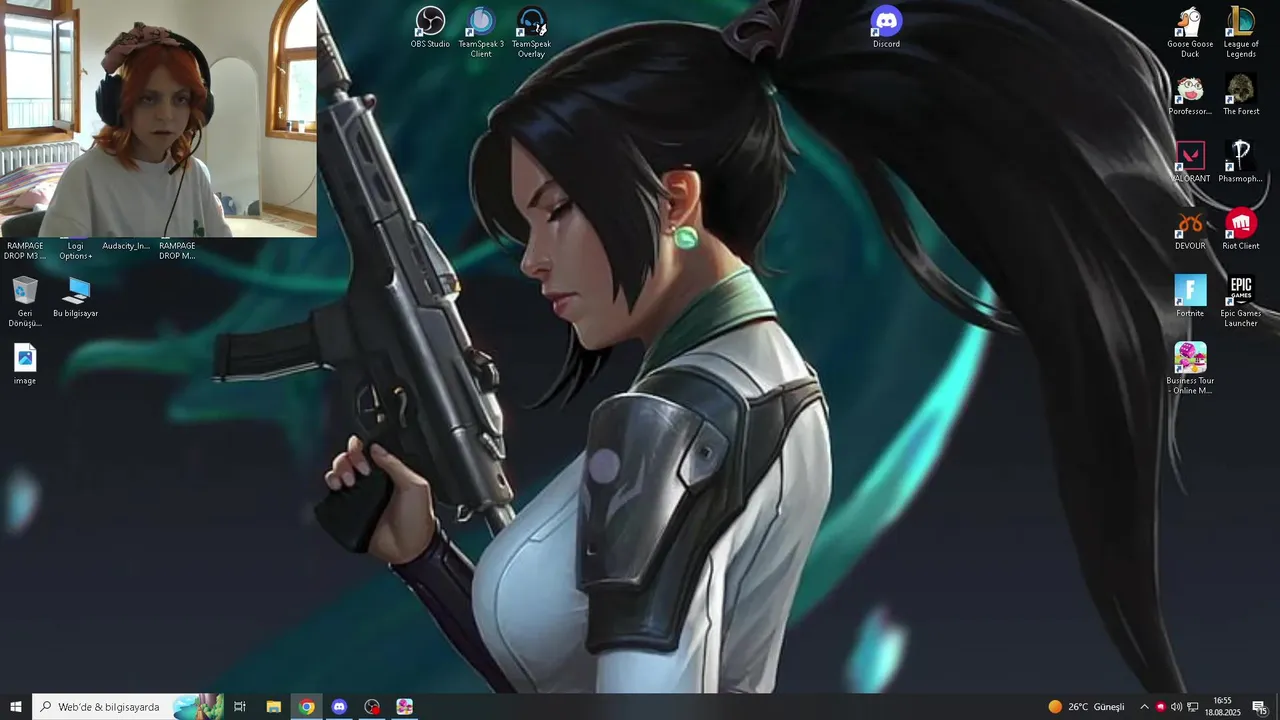The height and width of the screenshot is (720, 1280).
Task: Open the Business Tour taskbar app
Action: point(405,707)
